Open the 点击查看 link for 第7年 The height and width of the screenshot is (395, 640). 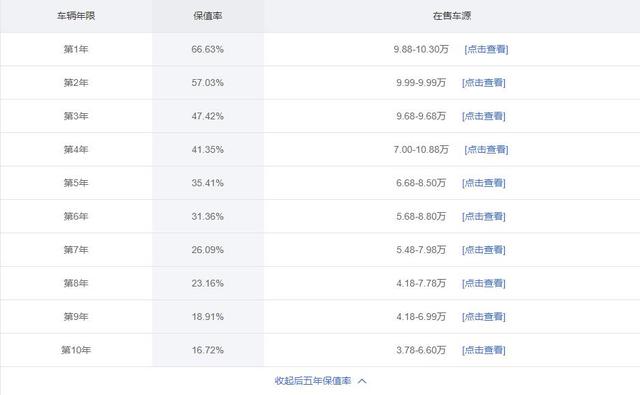point(484,250)
